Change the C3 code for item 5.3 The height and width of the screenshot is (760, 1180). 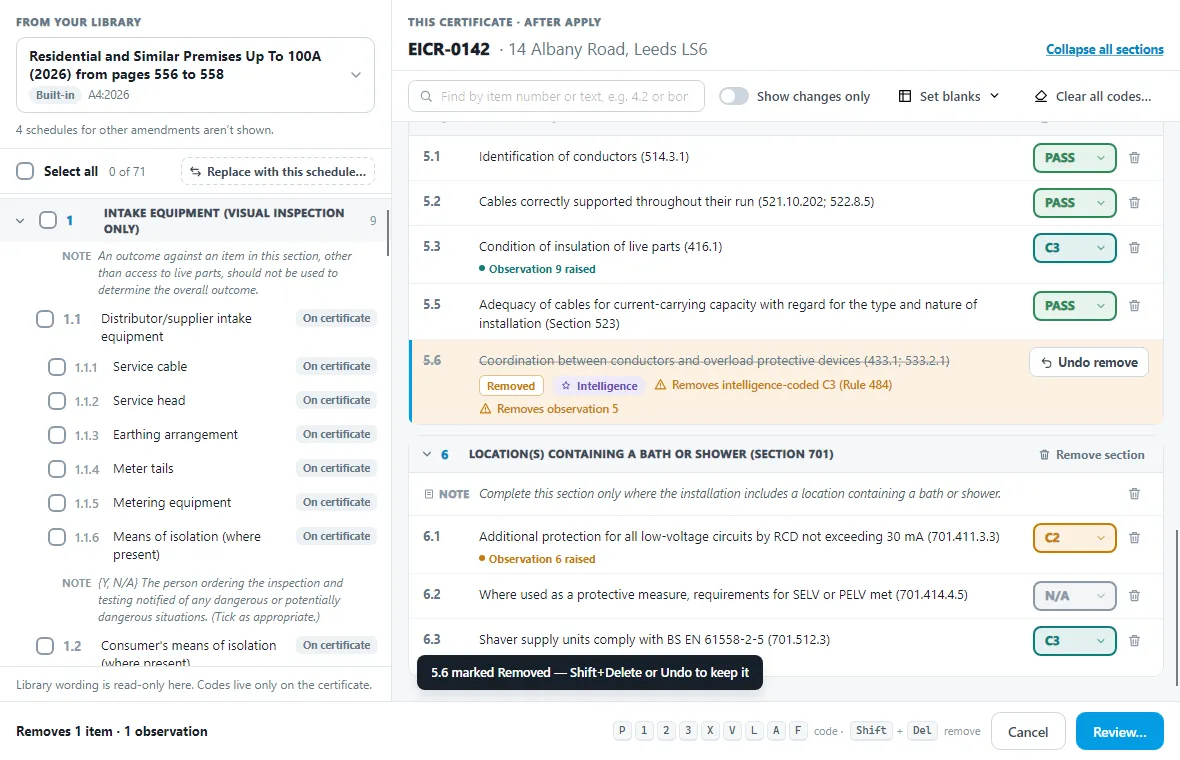(x=1075, y=248)
